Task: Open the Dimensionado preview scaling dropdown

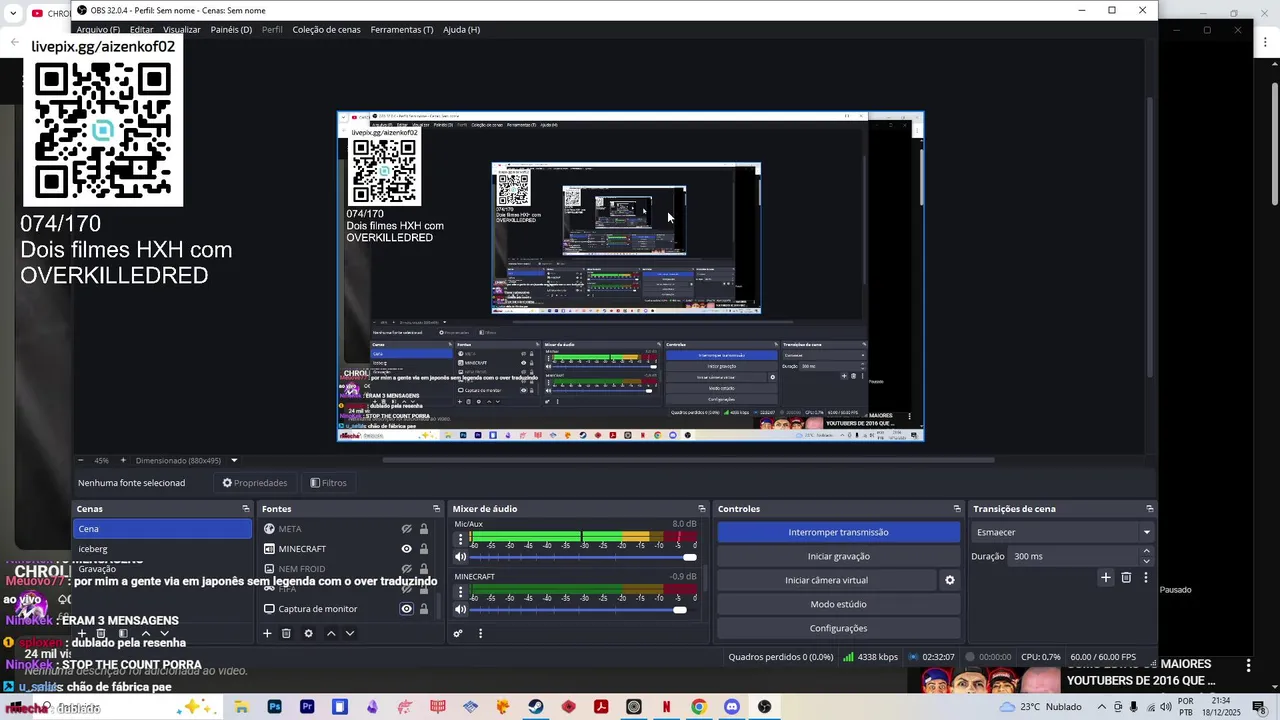Action: (x=186, y=461)
